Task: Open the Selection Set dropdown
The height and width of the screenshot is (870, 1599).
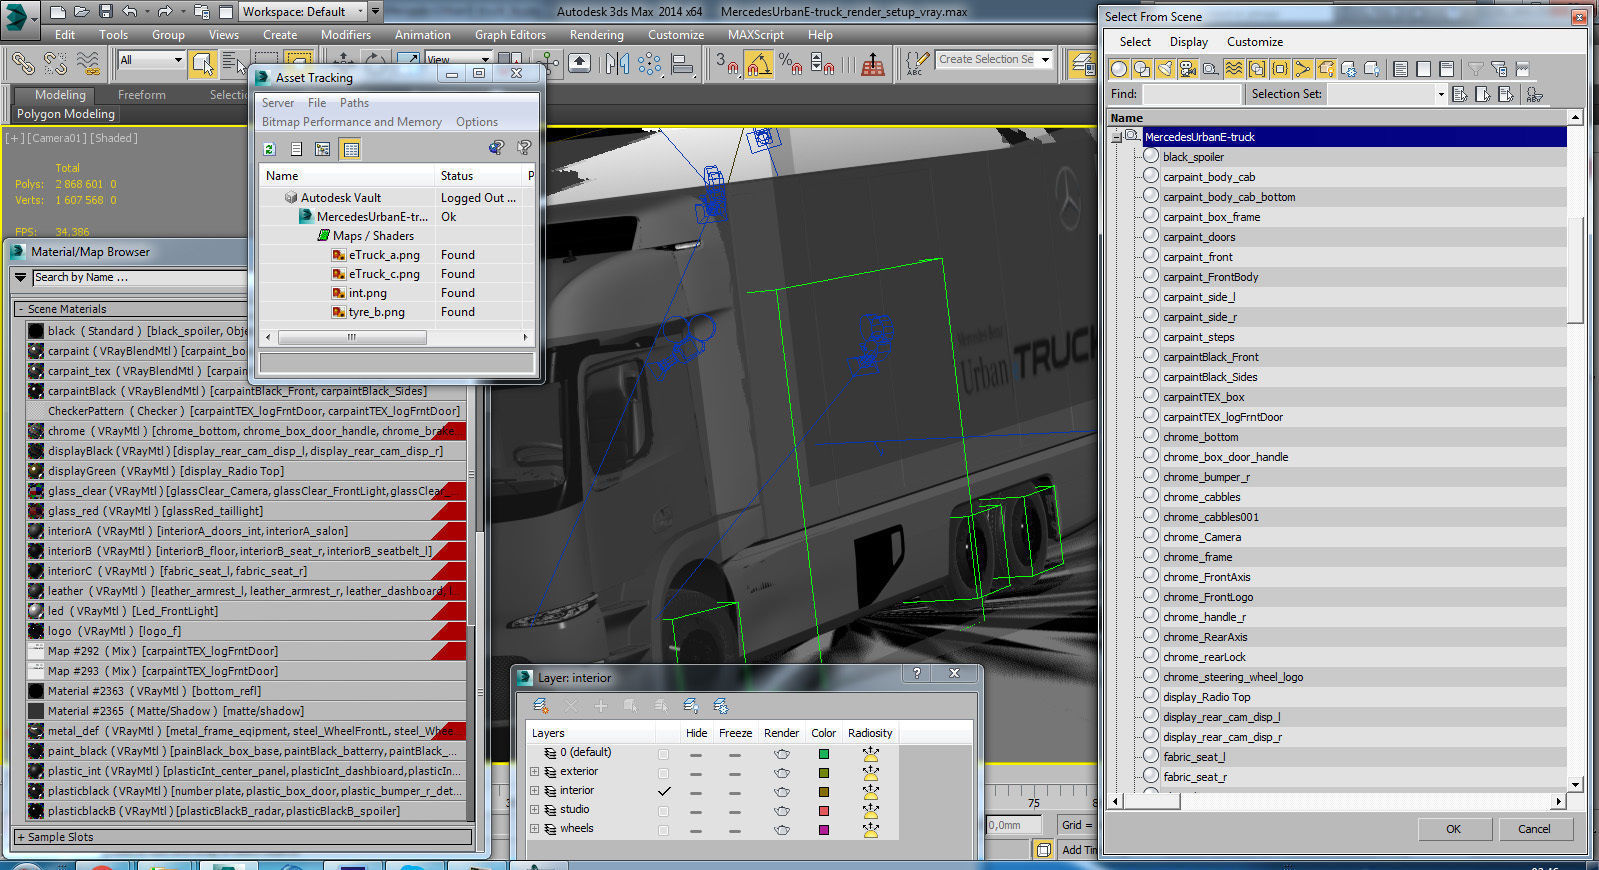Action: pos(1441,94)
